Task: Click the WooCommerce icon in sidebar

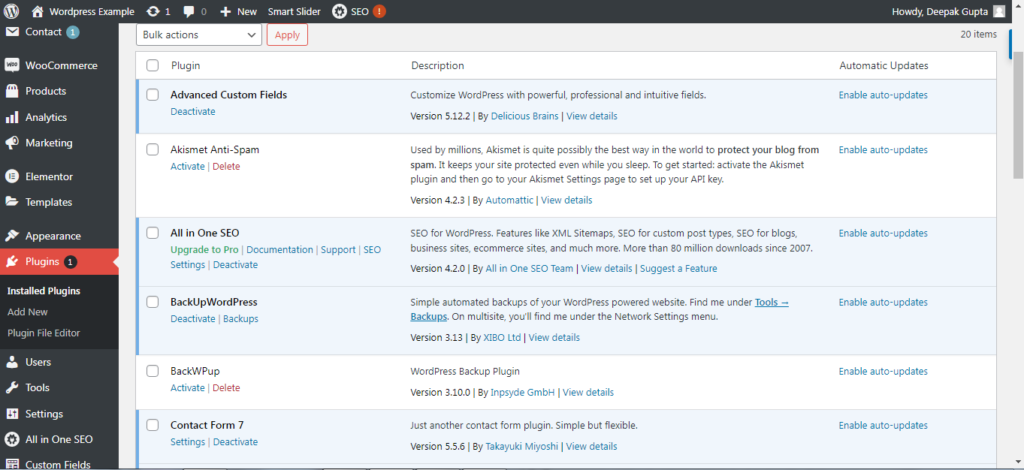Action: (x=12, y=65)
